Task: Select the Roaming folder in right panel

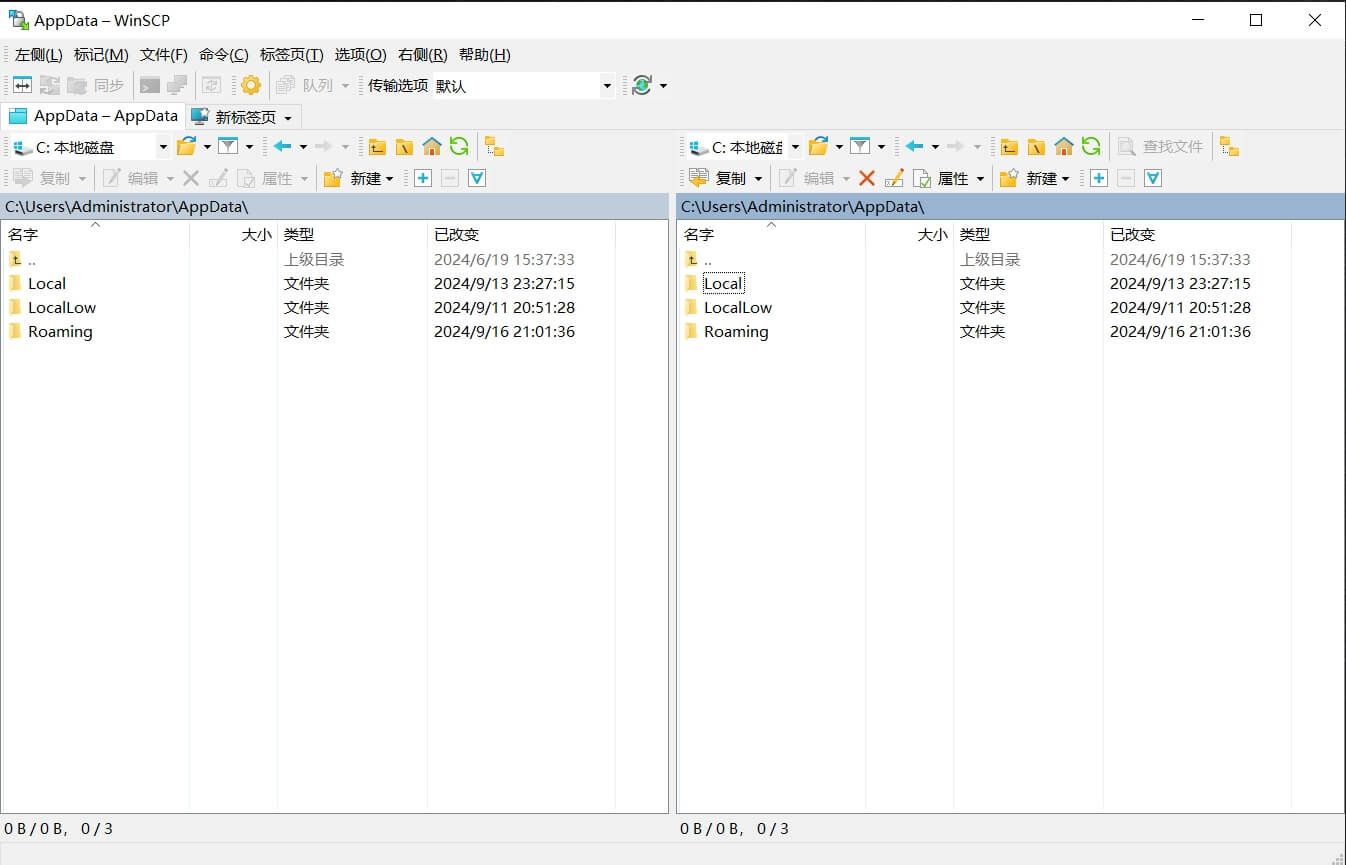Action: tap(736, 331)
